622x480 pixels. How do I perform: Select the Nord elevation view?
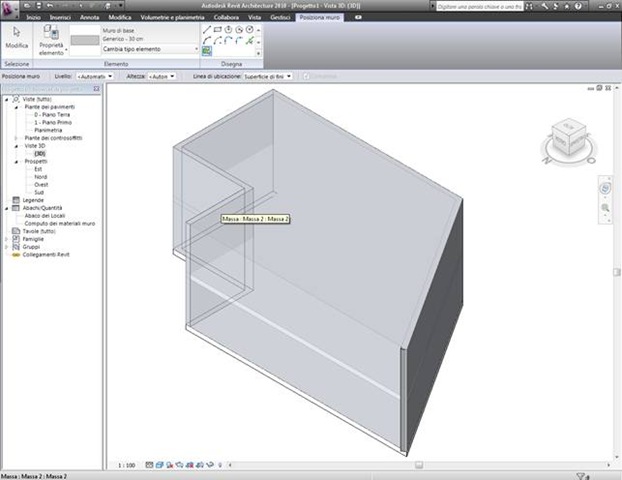click(40, 177)
